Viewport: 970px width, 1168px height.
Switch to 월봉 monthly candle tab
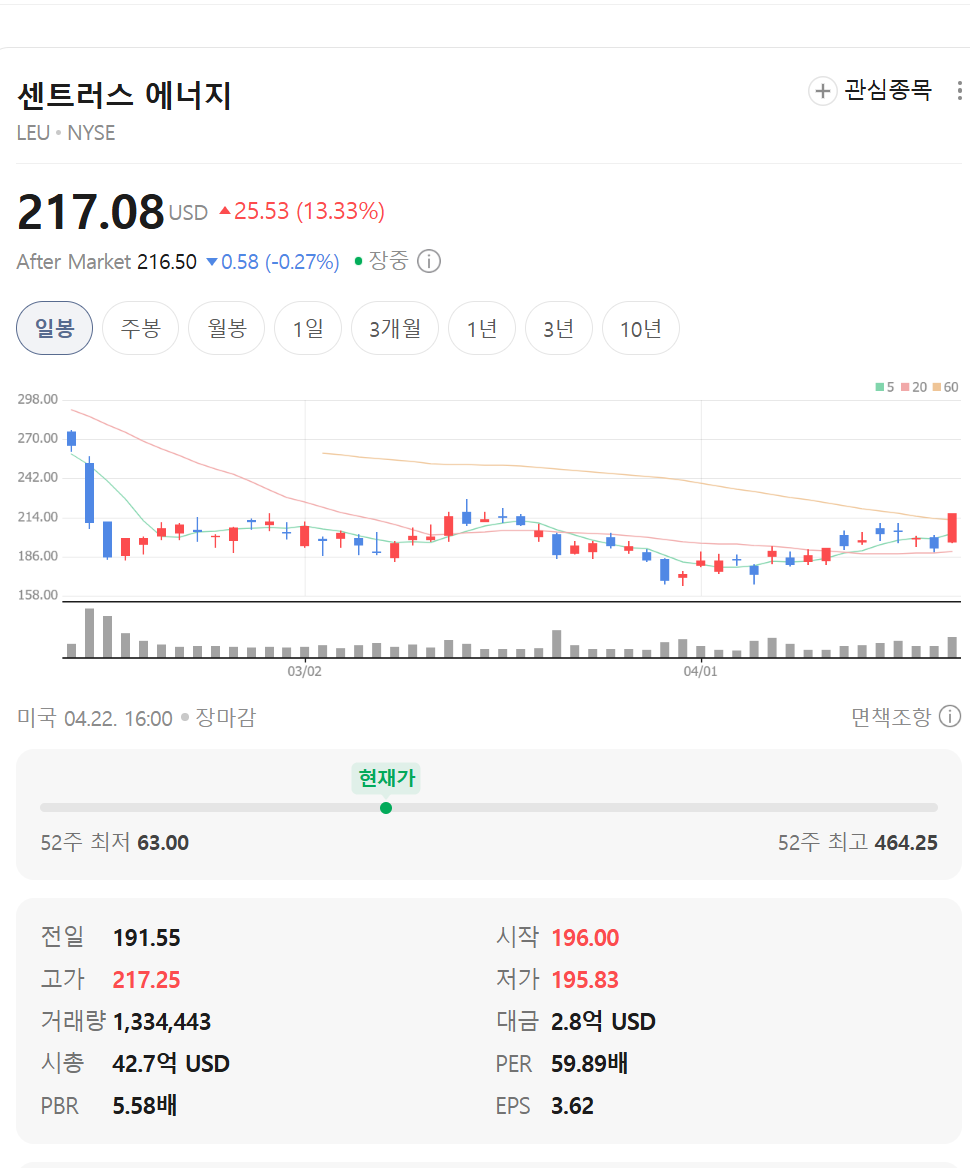(226, 328)
